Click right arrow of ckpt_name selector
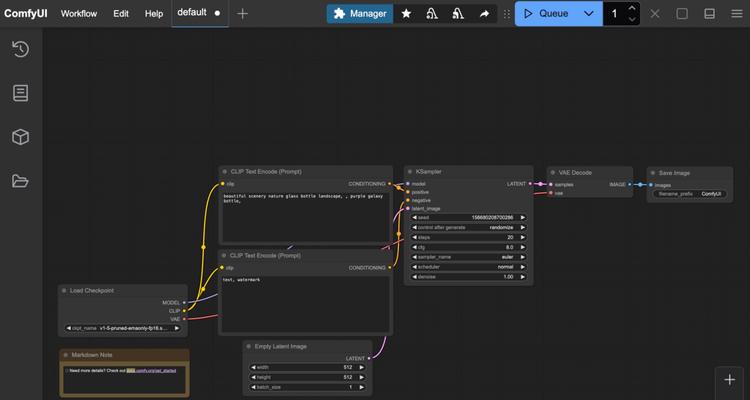The width and height of the screenshot is (750, 400). [x=176, y=328]
